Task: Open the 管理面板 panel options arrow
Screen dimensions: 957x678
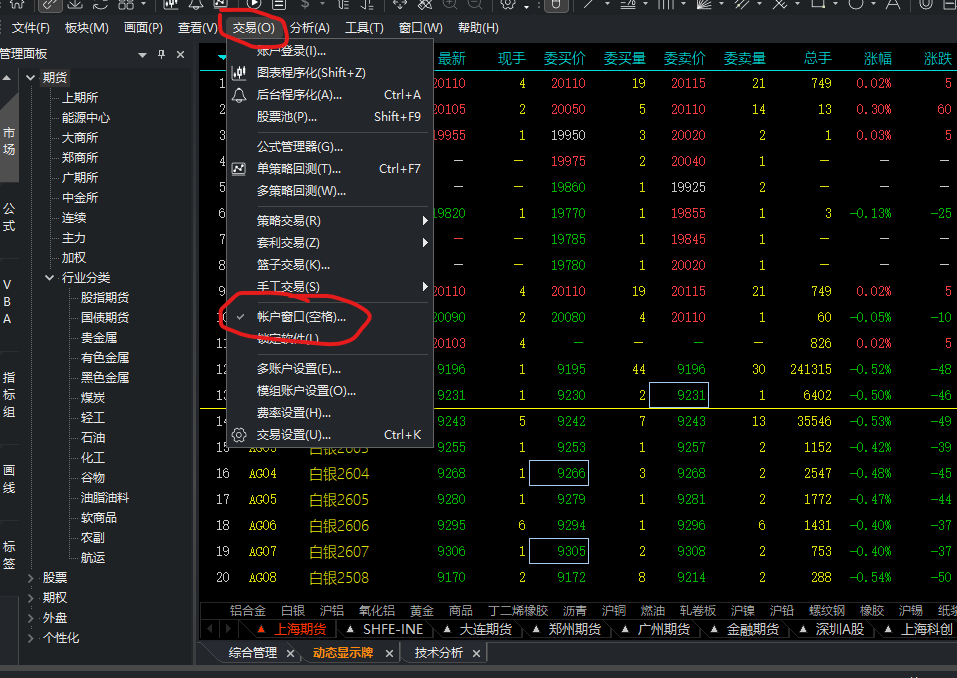Action: pyautogui.click(x=142, y=55)
